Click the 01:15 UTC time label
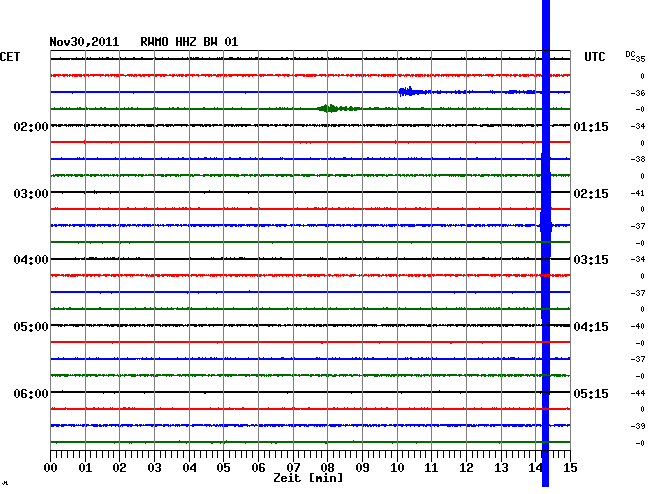Viewport: 650px width, 494px height. (x=591, y=126)
